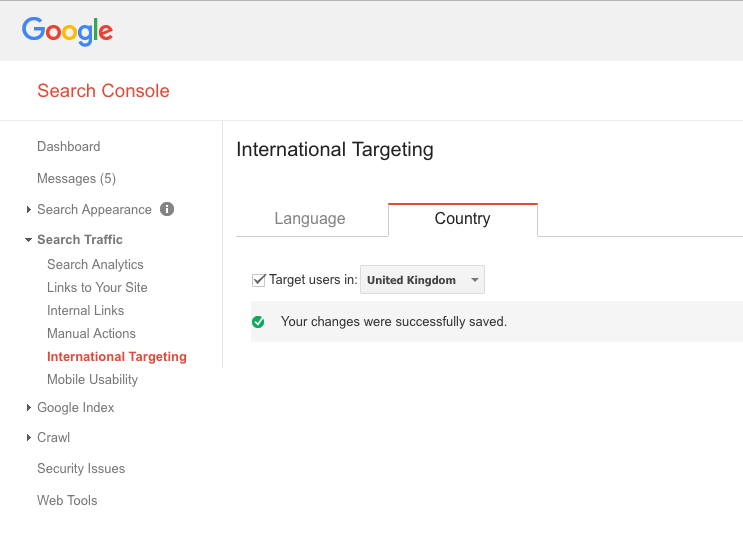Click the green success checkmark icon
The image size is (743, 543).
(258, 322)
